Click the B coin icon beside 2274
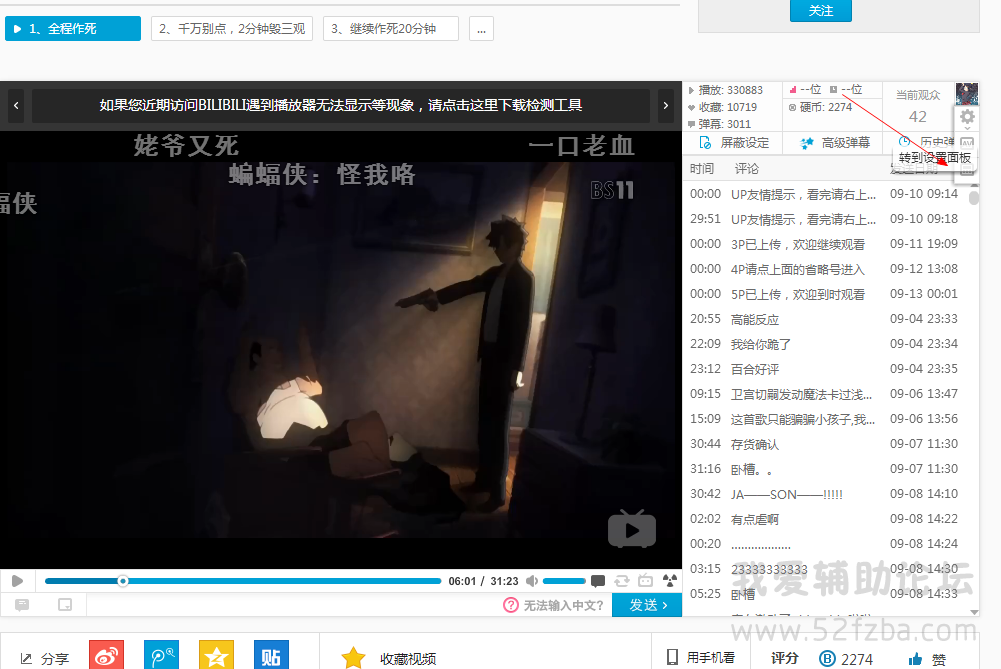1001x669 pixels. pyautogui.click(x=827, y=658)
